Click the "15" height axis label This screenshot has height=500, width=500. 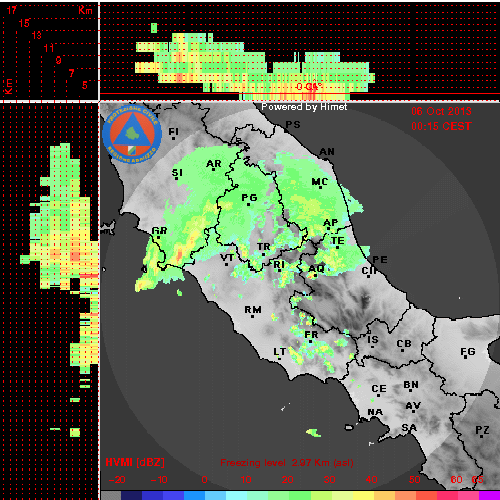24,23
